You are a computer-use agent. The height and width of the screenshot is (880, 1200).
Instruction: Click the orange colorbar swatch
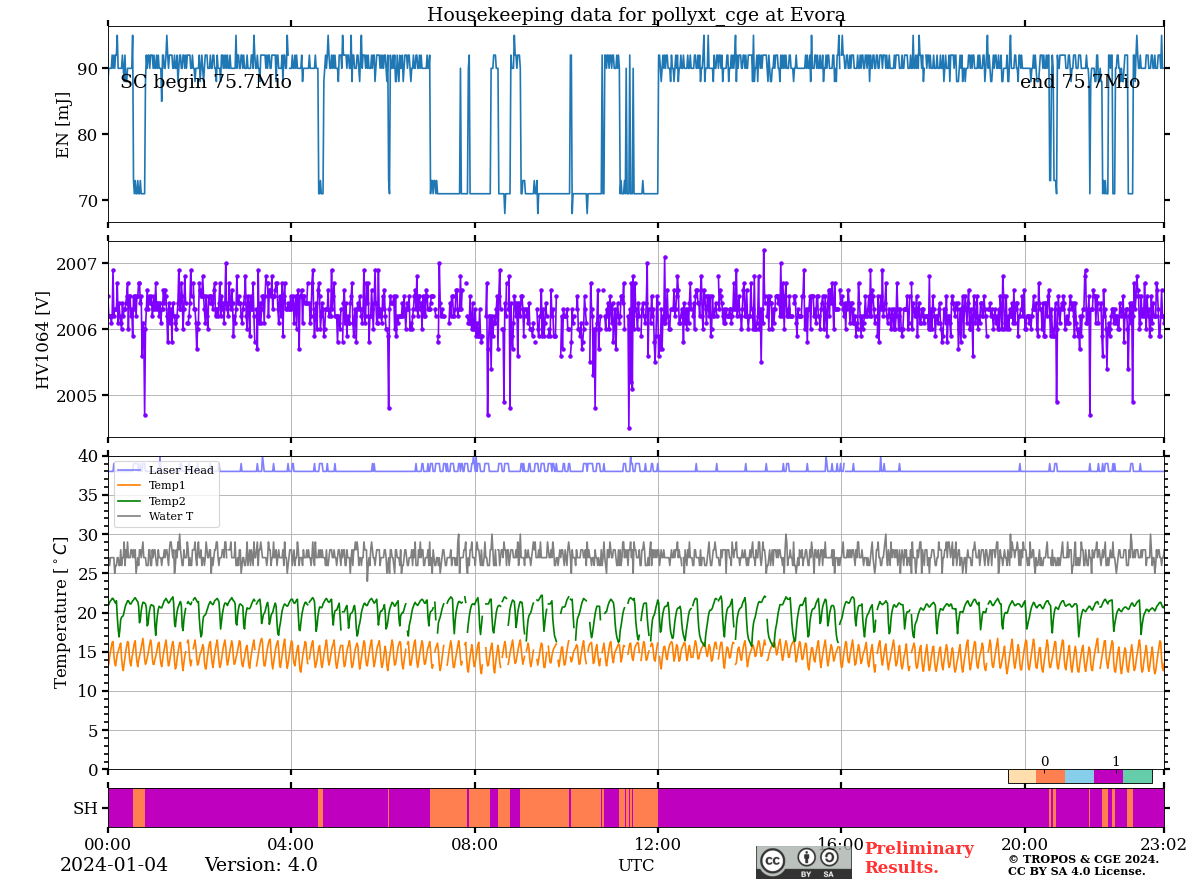click(1051, 776)
